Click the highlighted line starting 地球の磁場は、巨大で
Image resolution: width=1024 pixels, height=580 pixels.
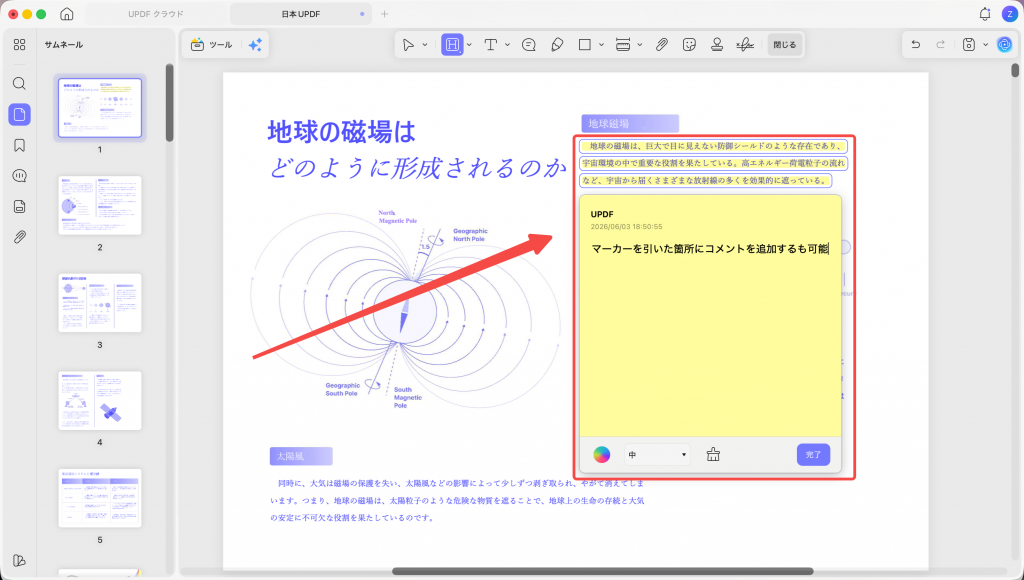714,146
